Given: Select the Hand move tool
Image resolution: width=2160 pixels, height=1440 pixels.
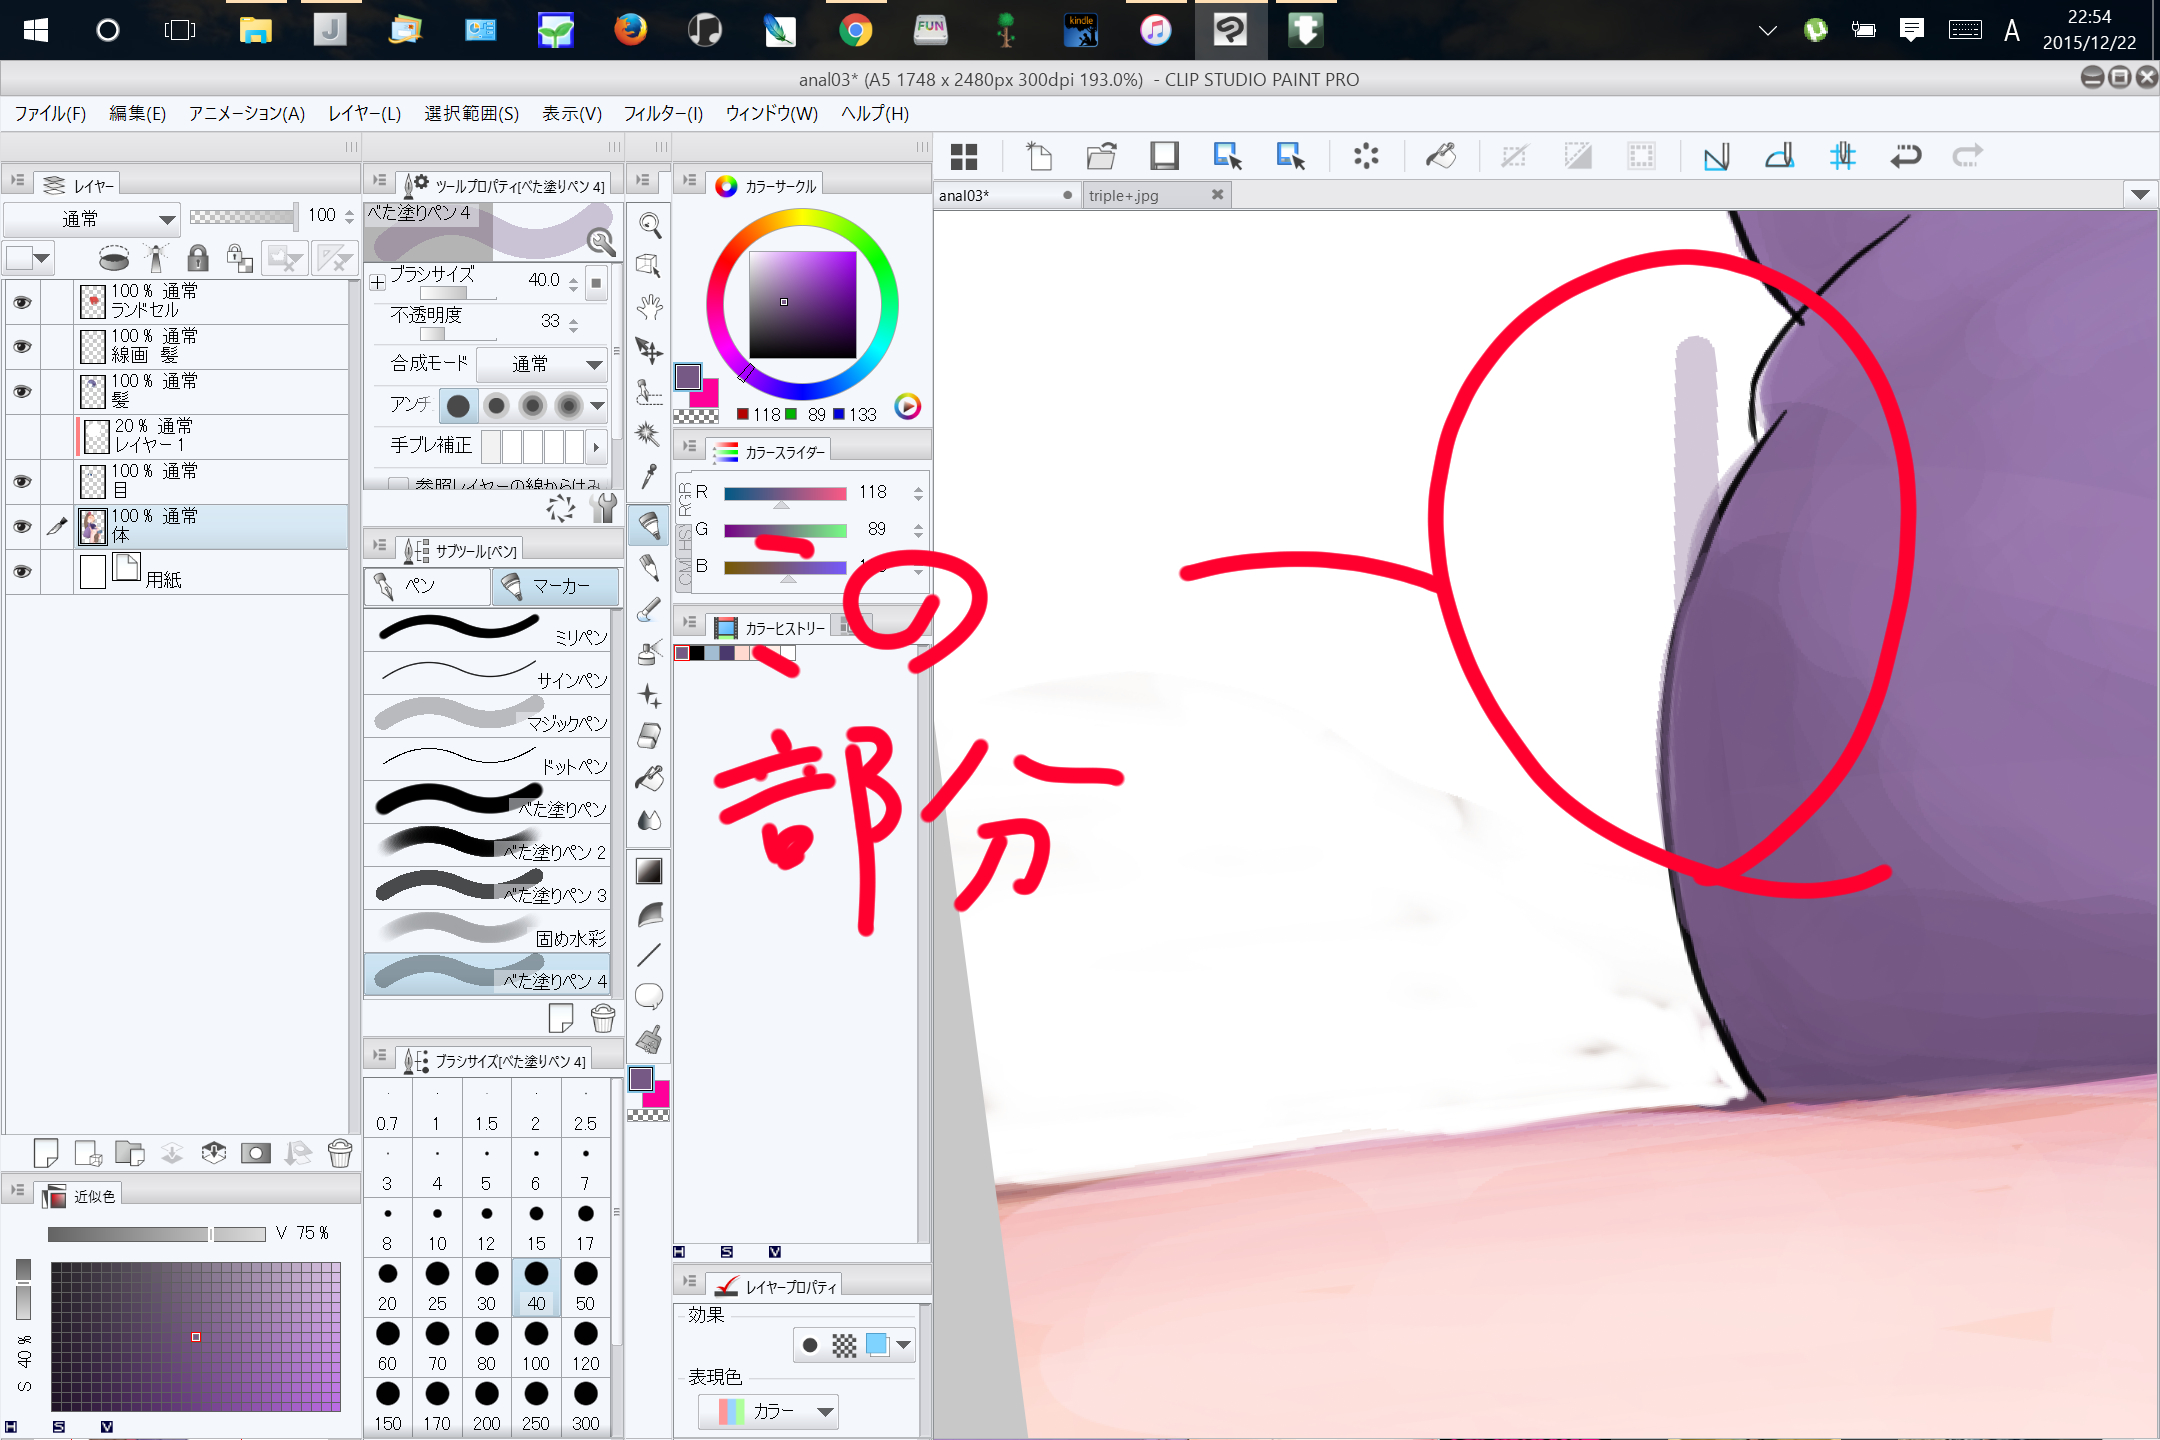Looking at the screenshot, I should 650,307.
